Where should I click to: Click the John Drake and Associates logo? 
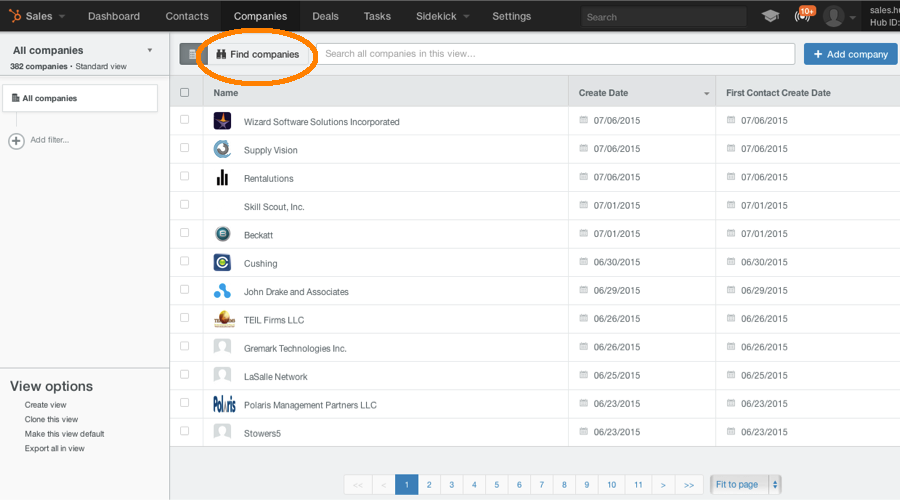(x=222, y=291)
